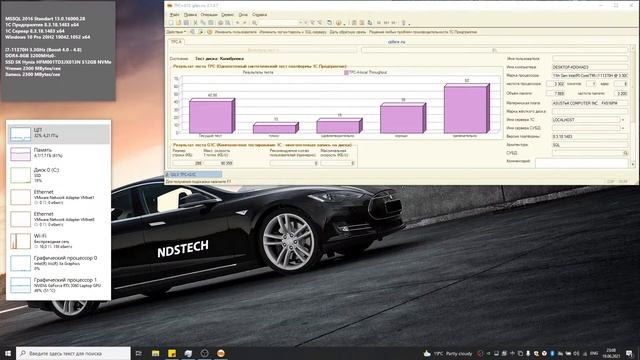Click the Марка процессора field
The height and width of the screenshot is (360, 640).
point(590,76)
